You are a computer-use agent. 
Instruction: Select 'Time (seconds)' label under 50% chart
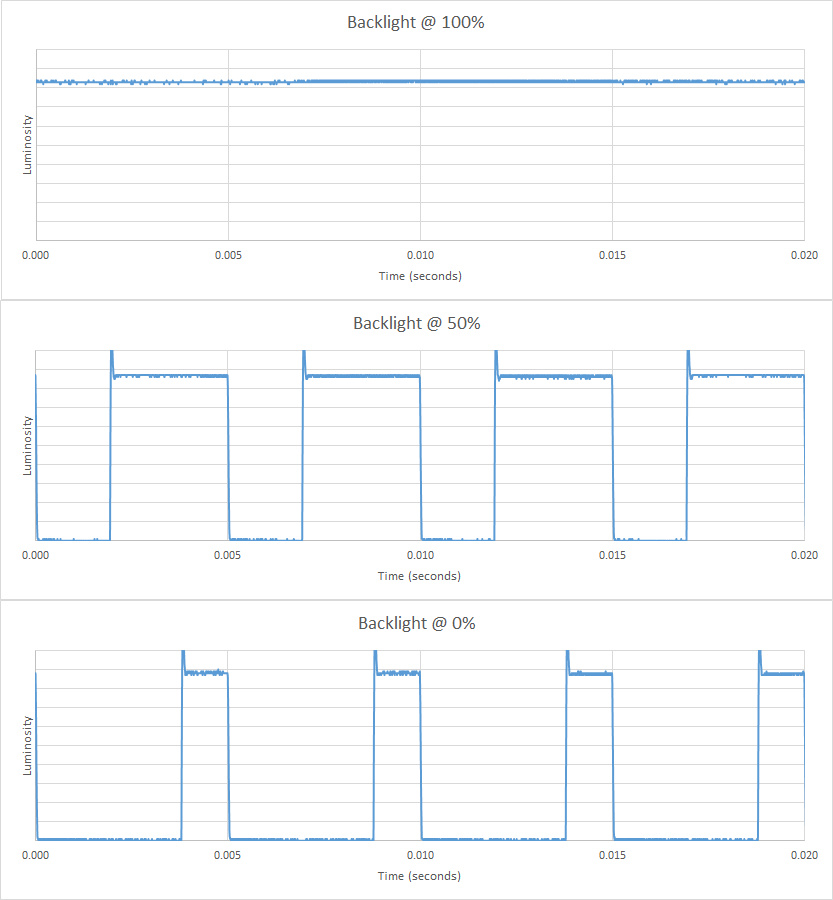pos(420,576)
